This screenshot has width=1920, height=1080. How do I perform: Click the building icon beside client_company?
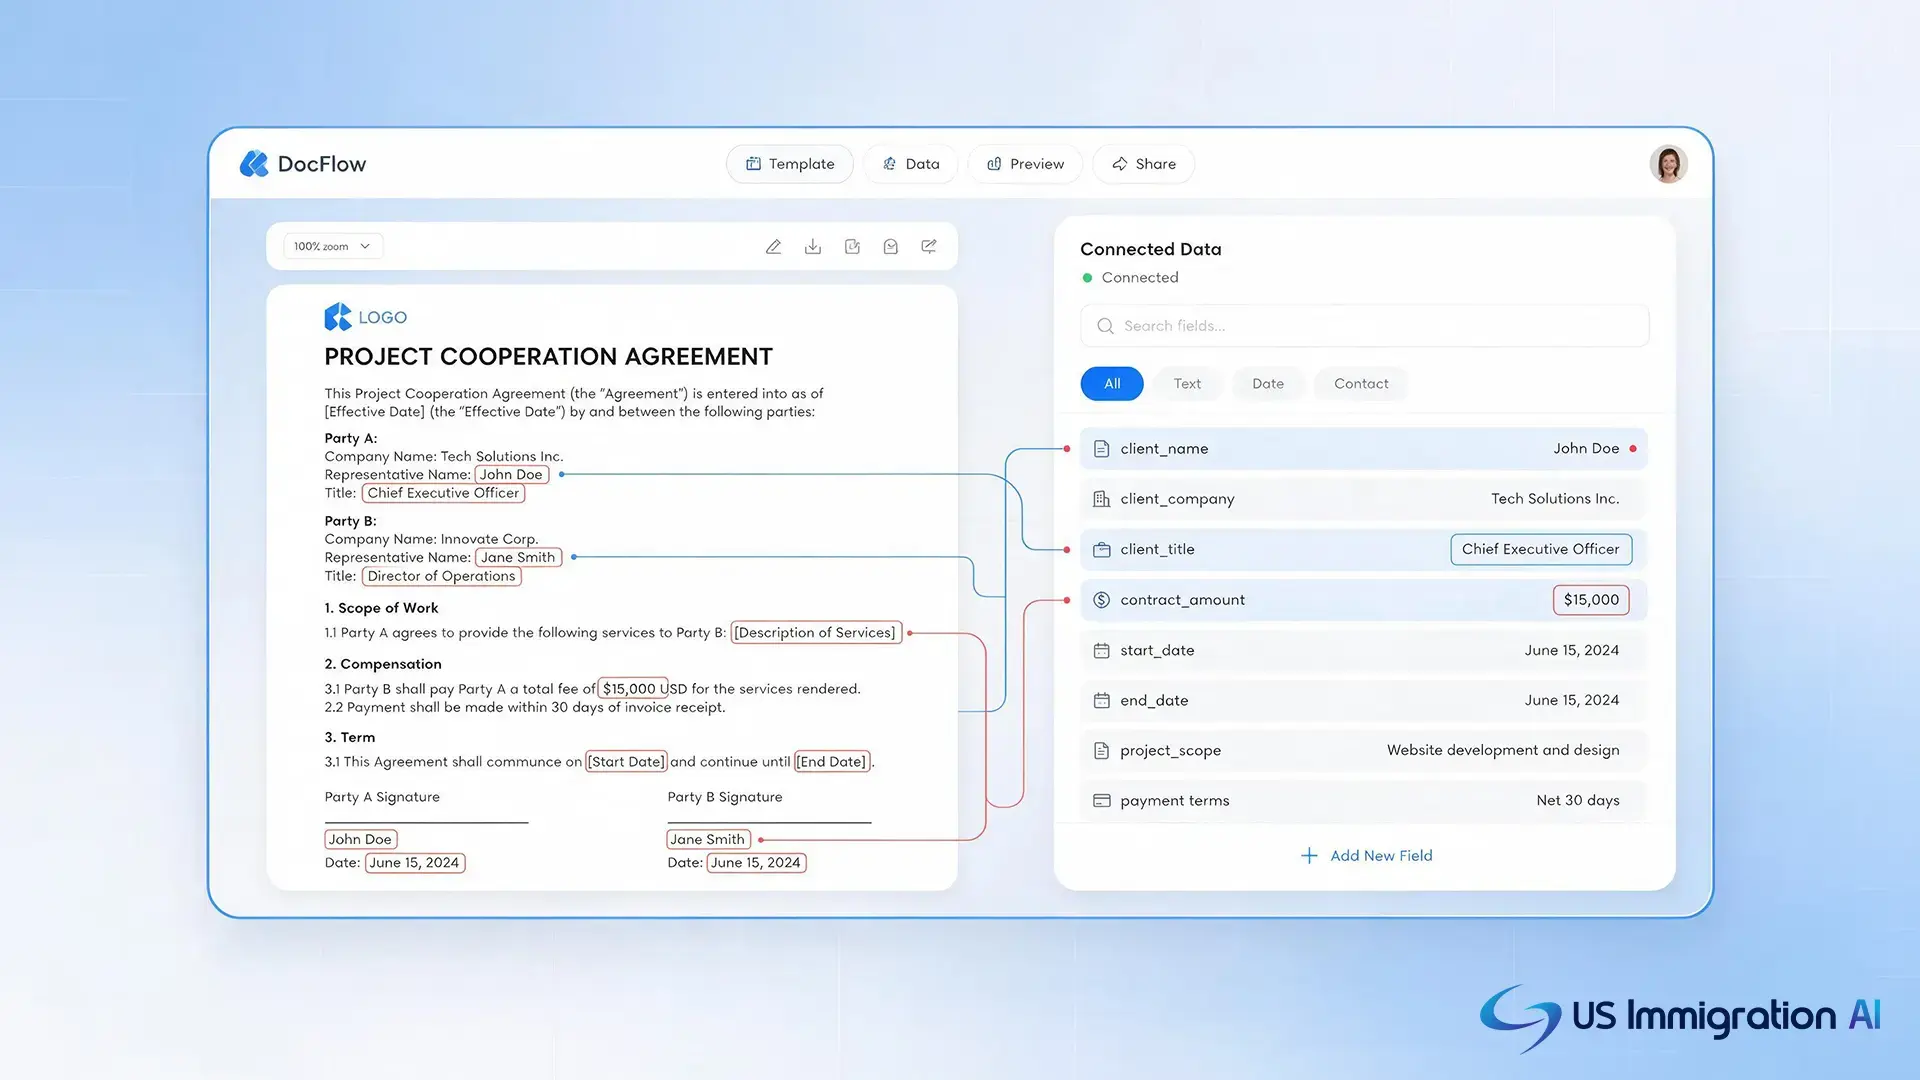pyautogui.click(x=1101, y=499)
